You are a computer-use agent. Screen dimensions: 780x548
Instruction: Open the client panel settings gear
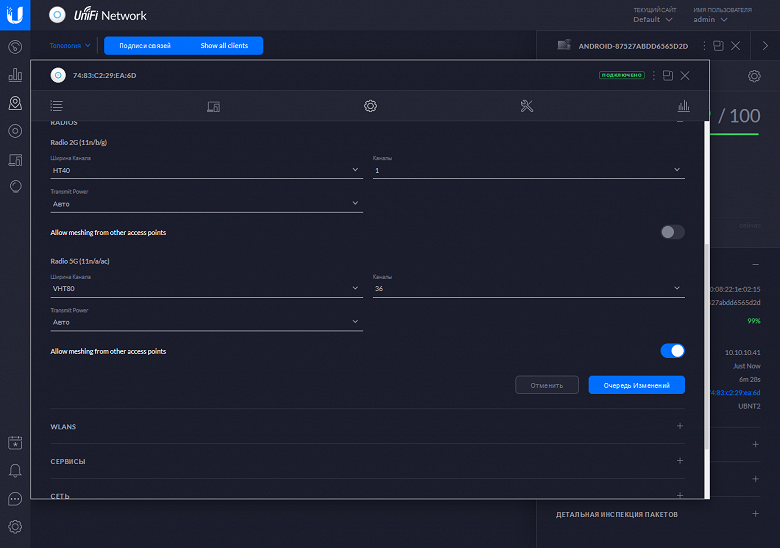(754, 76)
